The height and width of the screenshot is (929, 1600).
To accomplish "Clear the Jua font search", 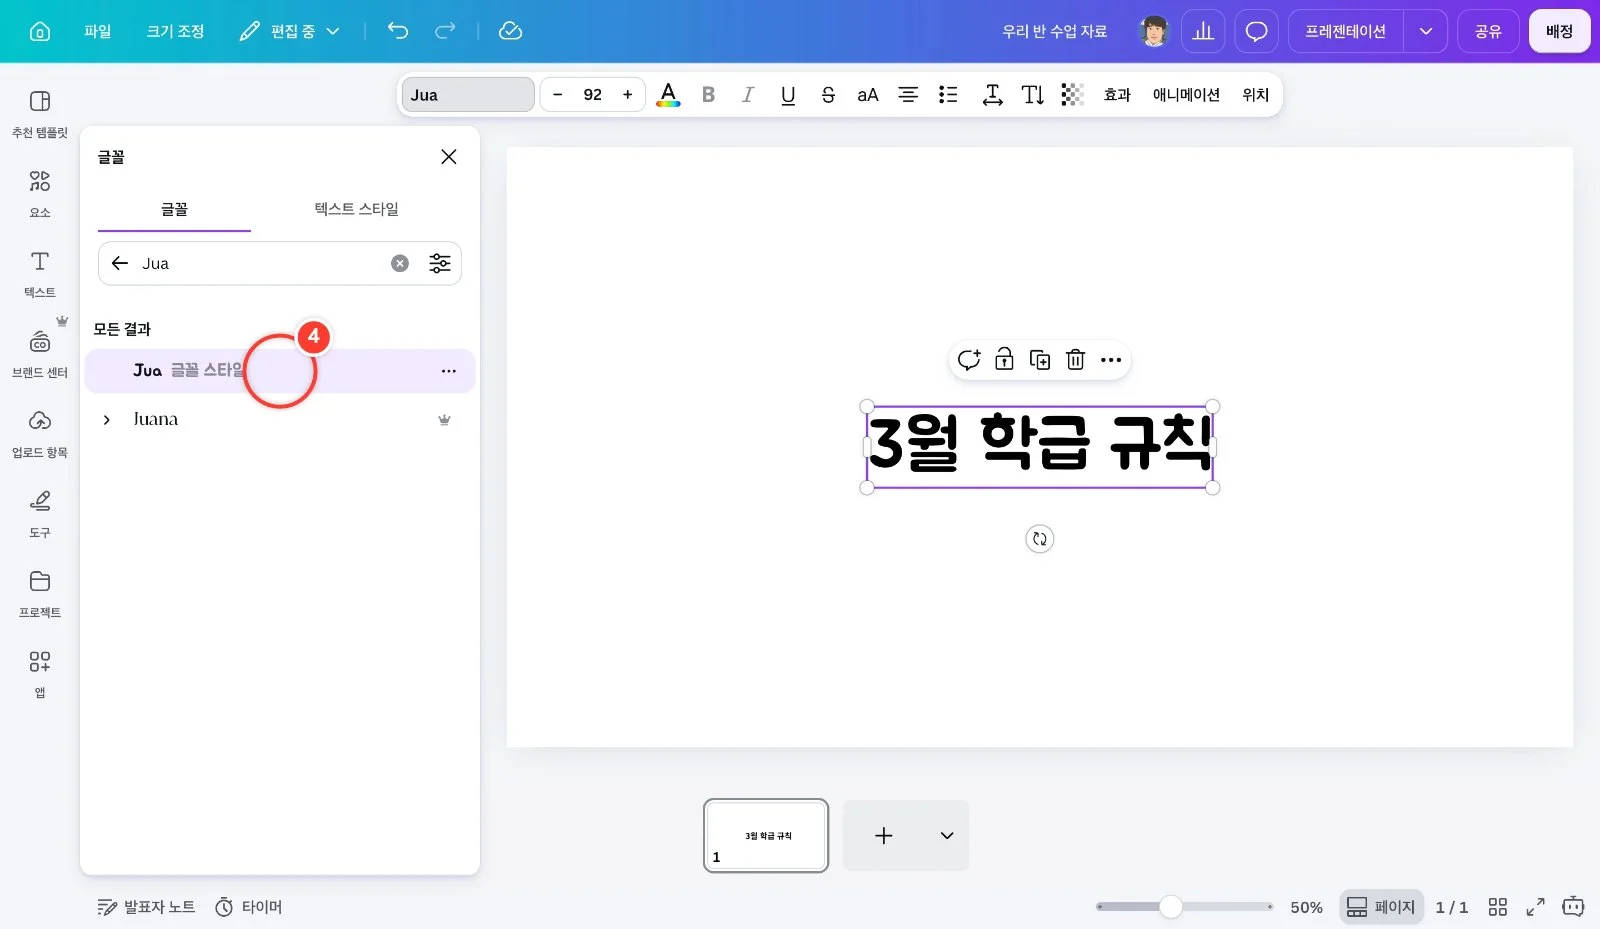I will 400,263.
